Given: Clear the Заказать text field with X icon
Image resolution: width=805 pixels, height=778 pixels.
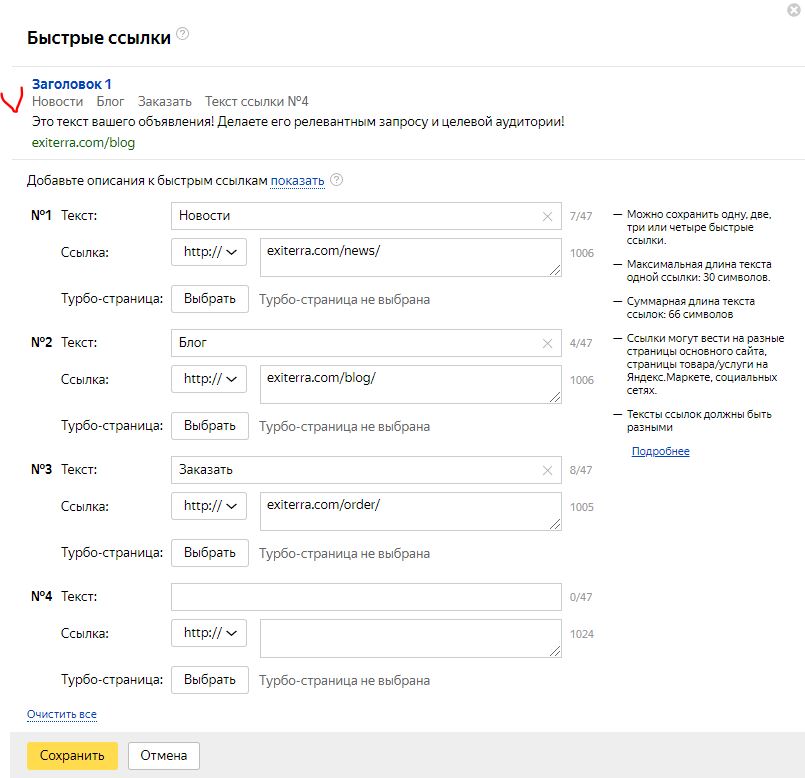Looking at the screenshot, I should click(x=547, y=470).
